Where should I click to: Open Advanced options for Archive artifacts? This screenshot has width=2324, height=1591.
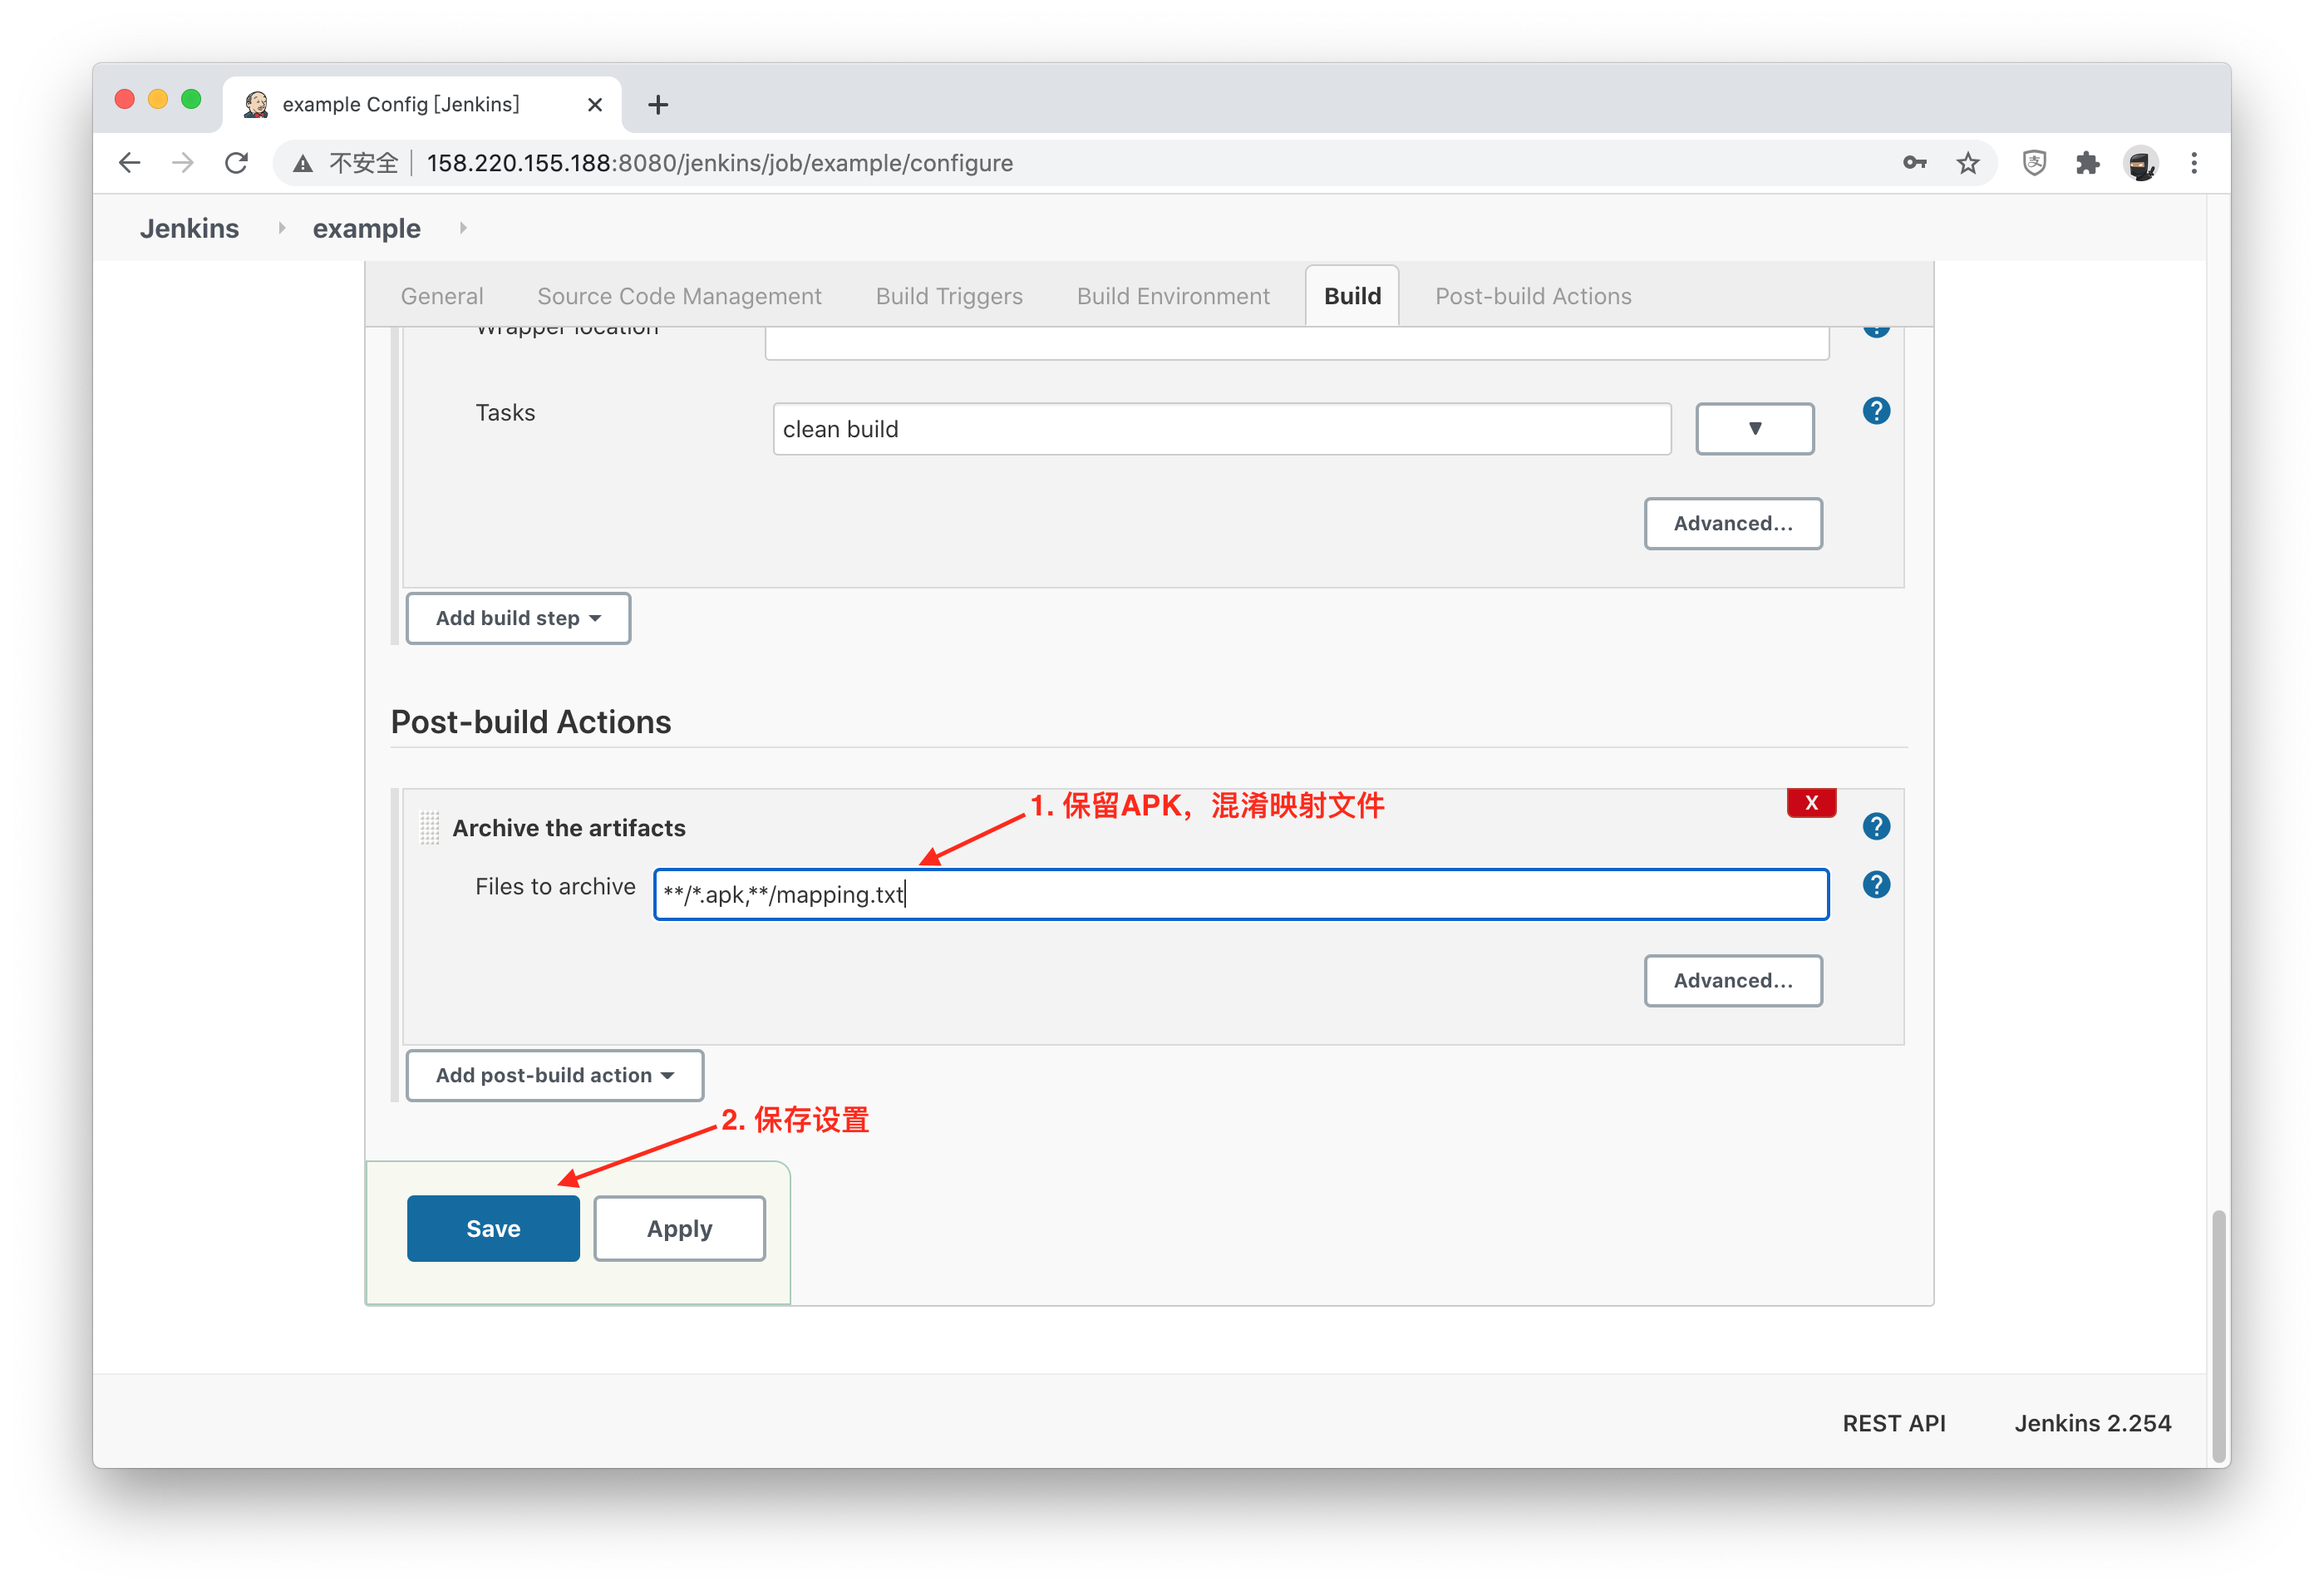point(1733,981)
